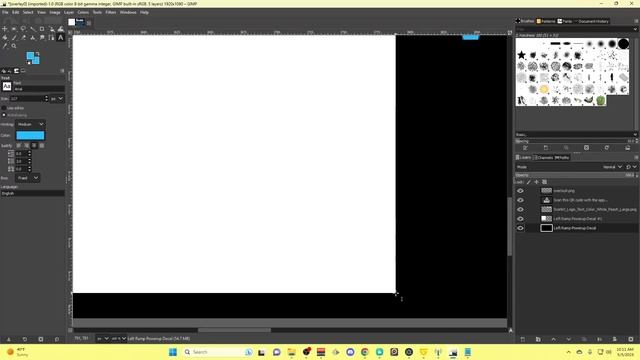Click the horizontal canvas scrollbar

tap(234, 330)
